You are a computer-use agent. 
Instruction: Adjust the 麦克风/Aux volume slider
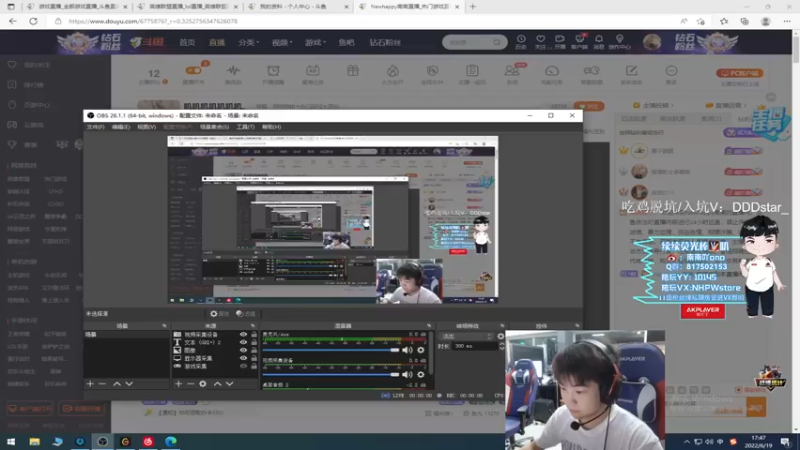pyautogui.click(x=331, y=350)
